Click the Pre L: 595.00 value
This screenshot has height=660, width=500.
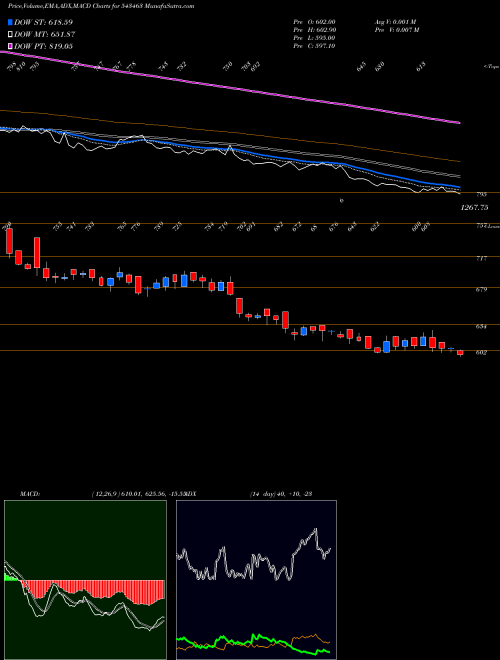click(314, 38)
